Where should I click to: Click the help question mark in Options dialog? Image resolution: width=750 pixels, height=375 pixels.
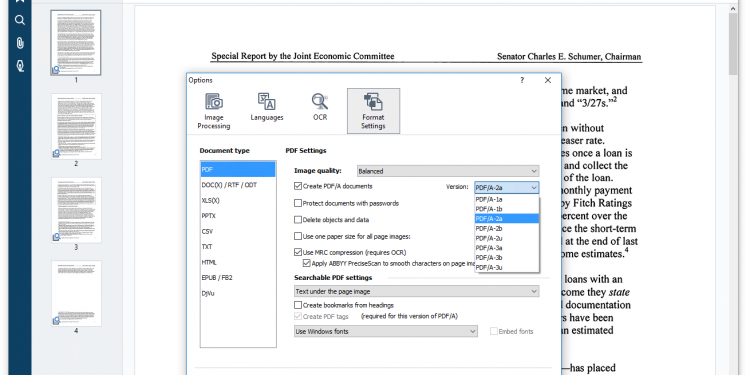pyautogui.click(x=522, y=80)
